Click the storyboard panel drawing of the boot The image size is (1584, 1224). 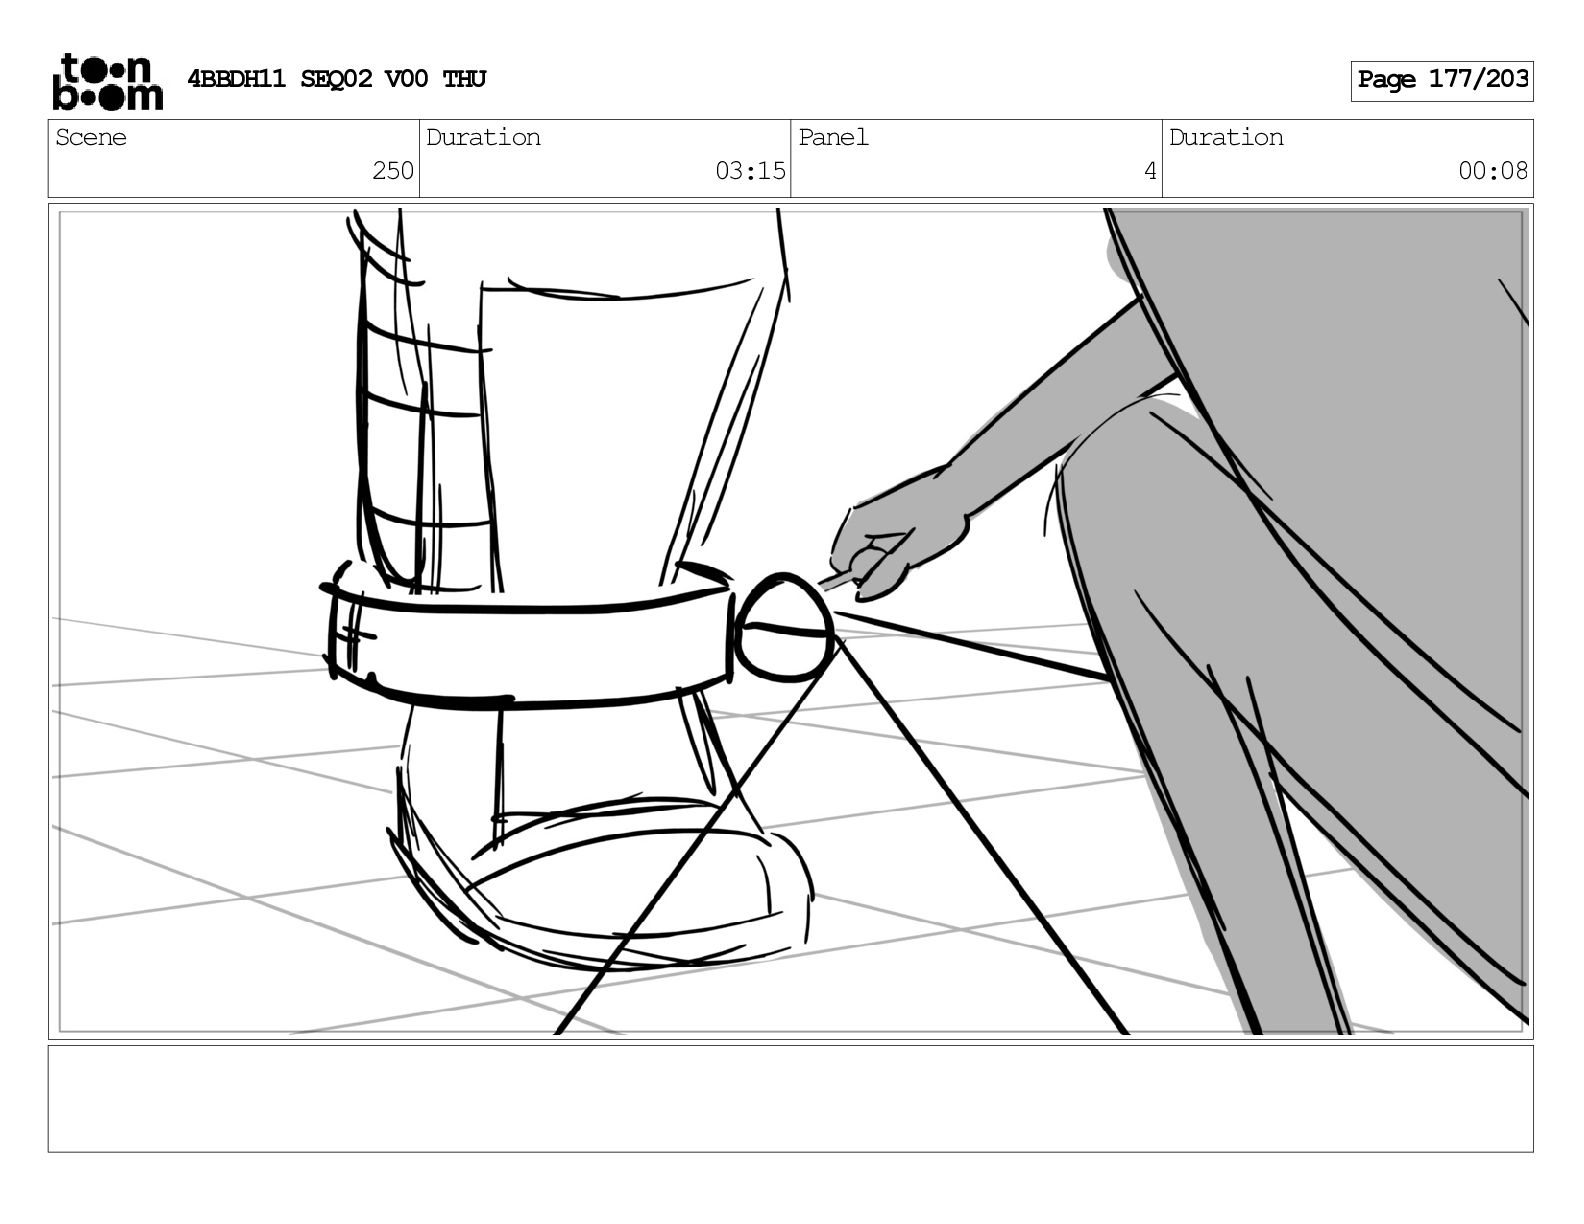click(790, 621)
